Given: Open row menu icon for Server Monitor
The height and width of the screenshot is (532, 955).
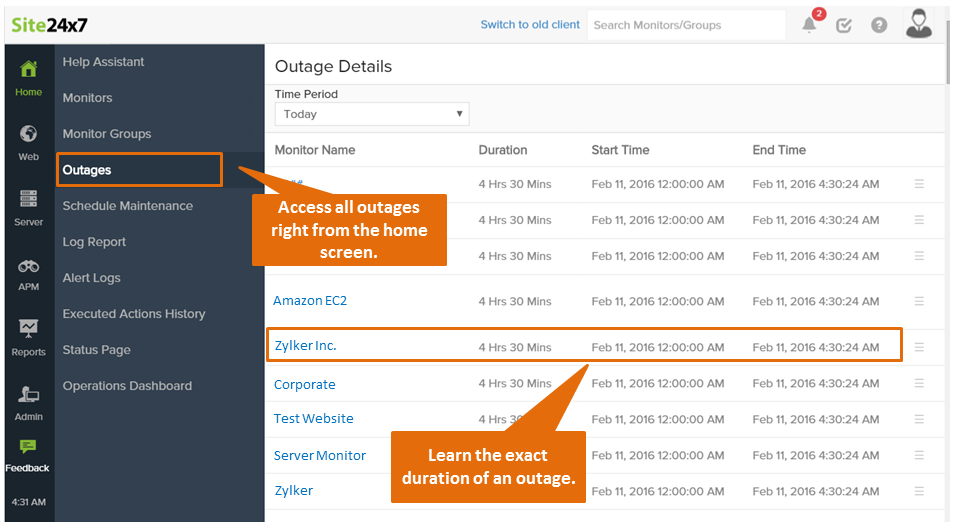Looking at the screenshot, I should (919, 455).
